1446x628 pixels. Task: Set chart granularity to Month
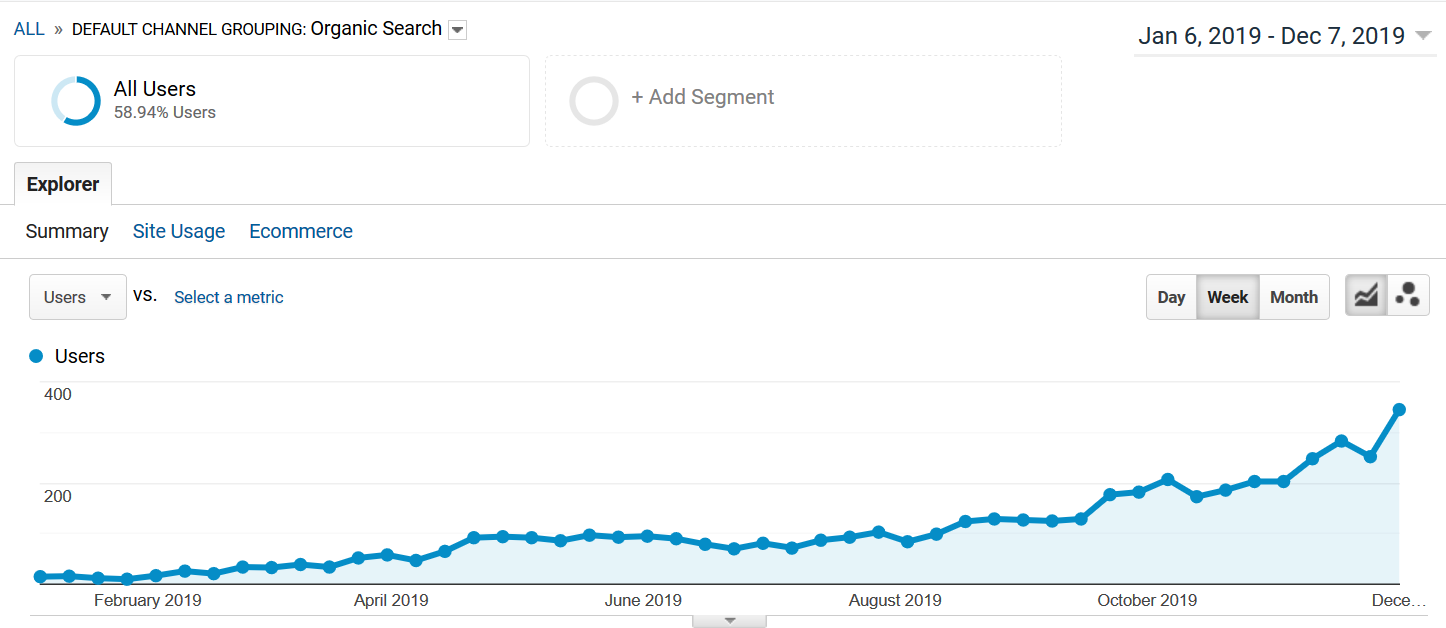[1293, 297]
